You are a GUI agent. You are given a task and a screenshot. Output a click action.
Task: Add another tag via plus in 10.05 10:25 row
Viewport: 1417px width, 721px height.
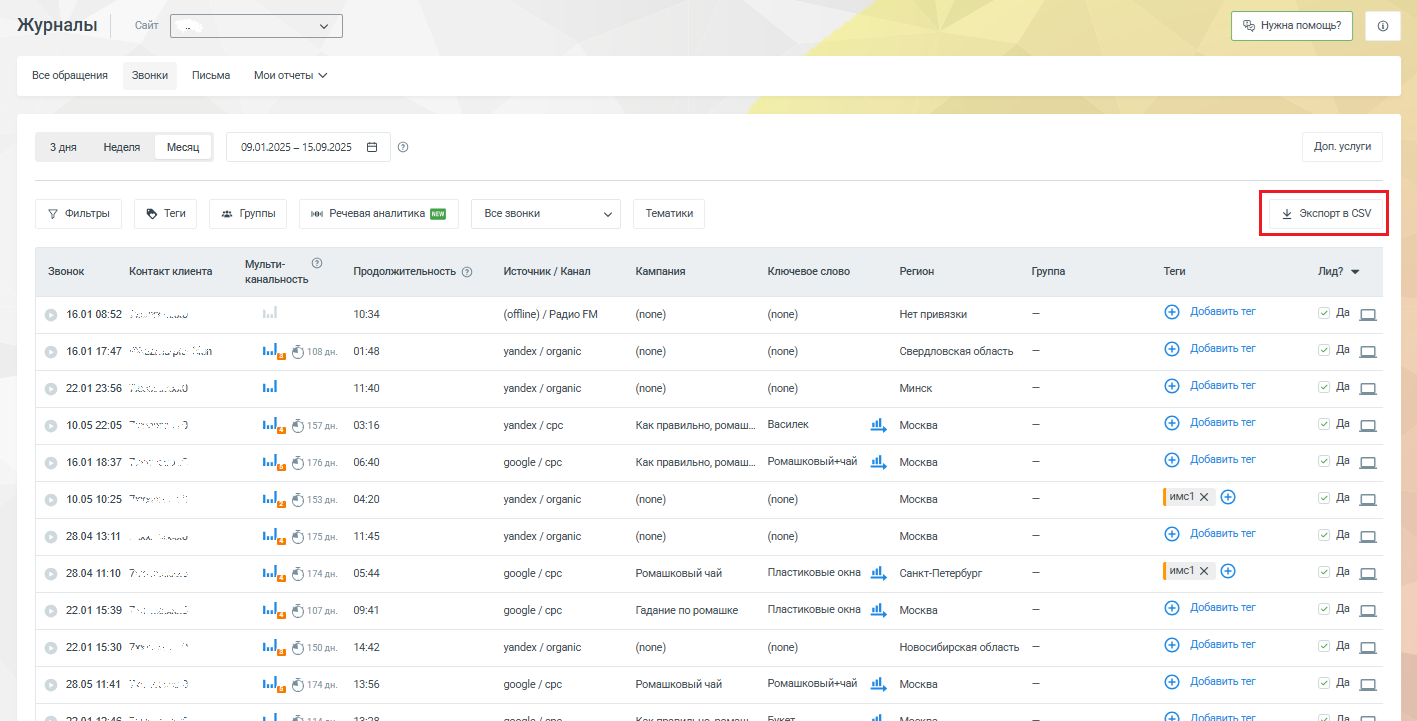coord(1228,497)
